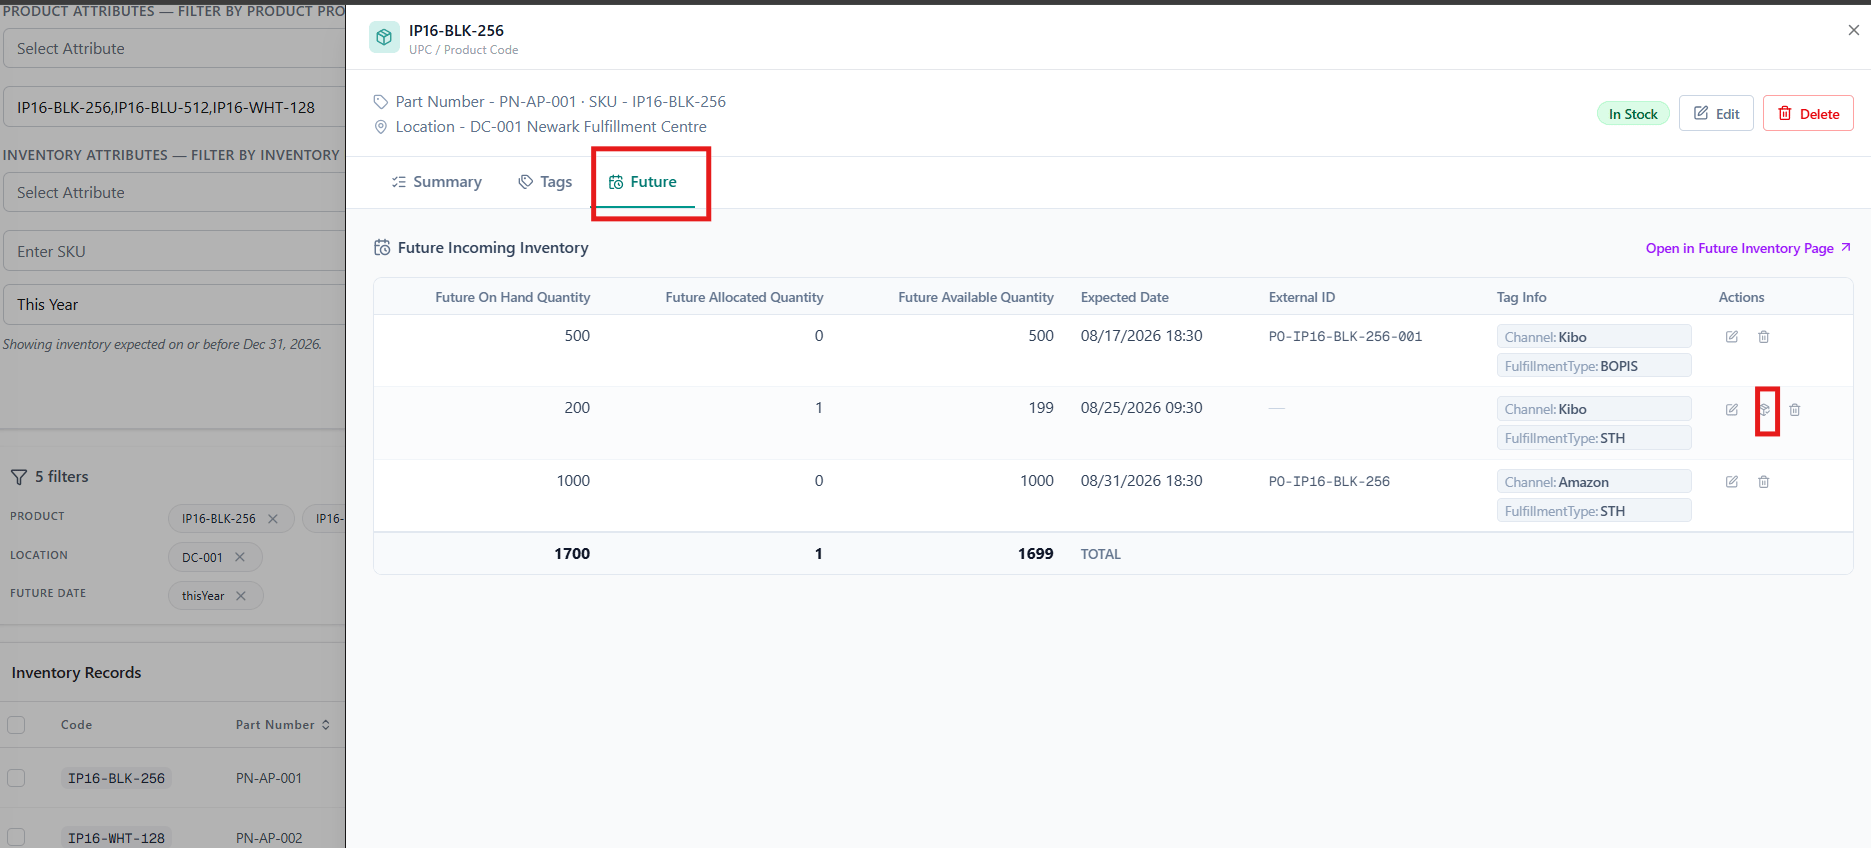The width and height of the screenshot is (1871, 848).
Task: Remove the IP16-BLK-256 product filter chip
Action: (272, 519)
